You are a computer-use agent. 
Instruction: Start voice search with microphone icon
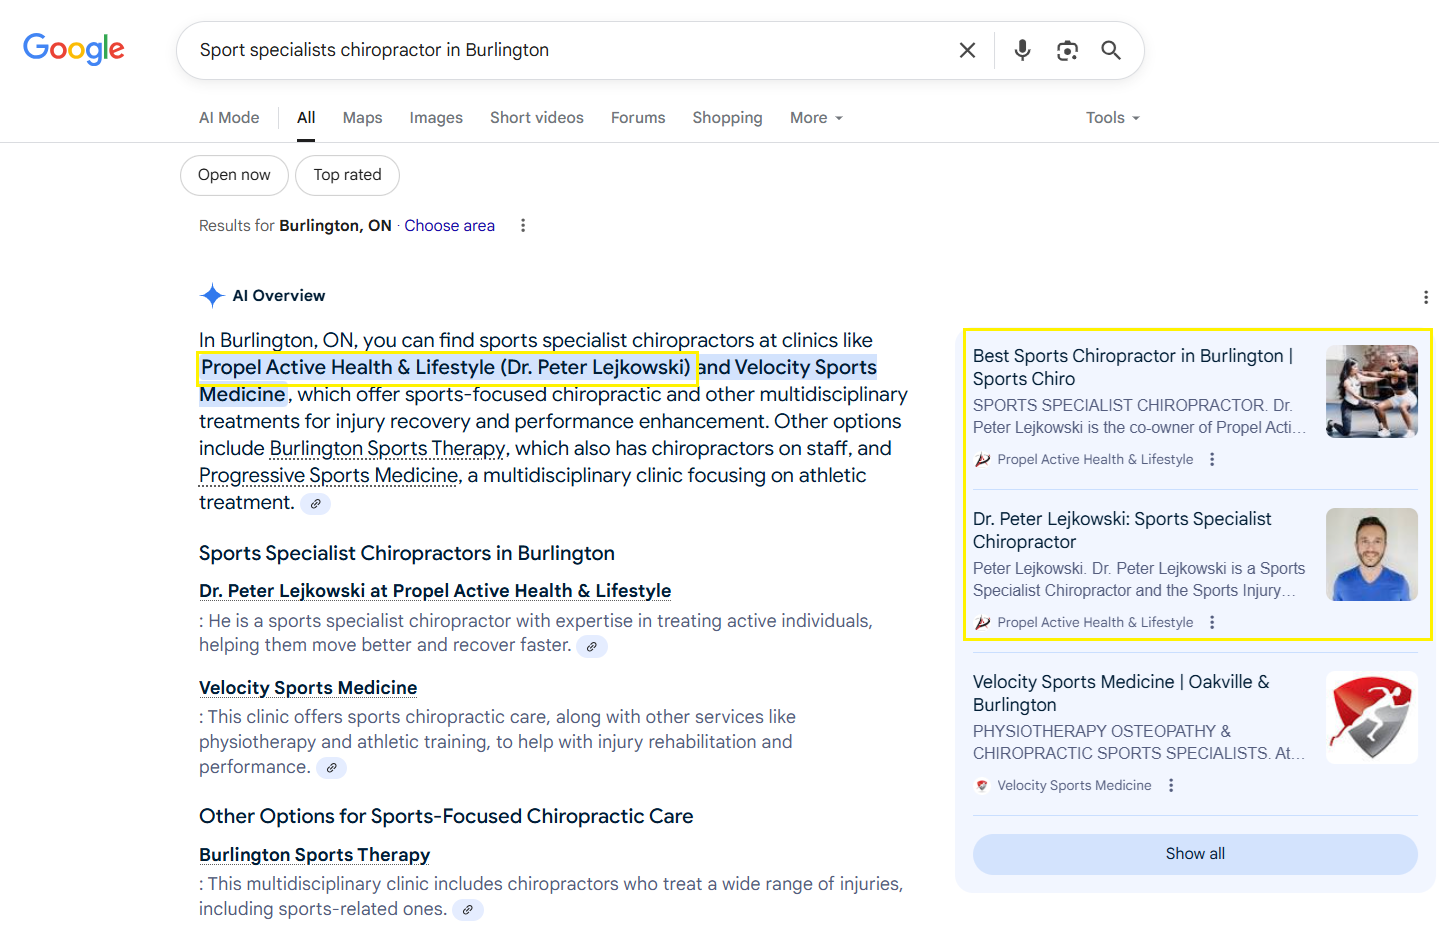point(1022,50)
